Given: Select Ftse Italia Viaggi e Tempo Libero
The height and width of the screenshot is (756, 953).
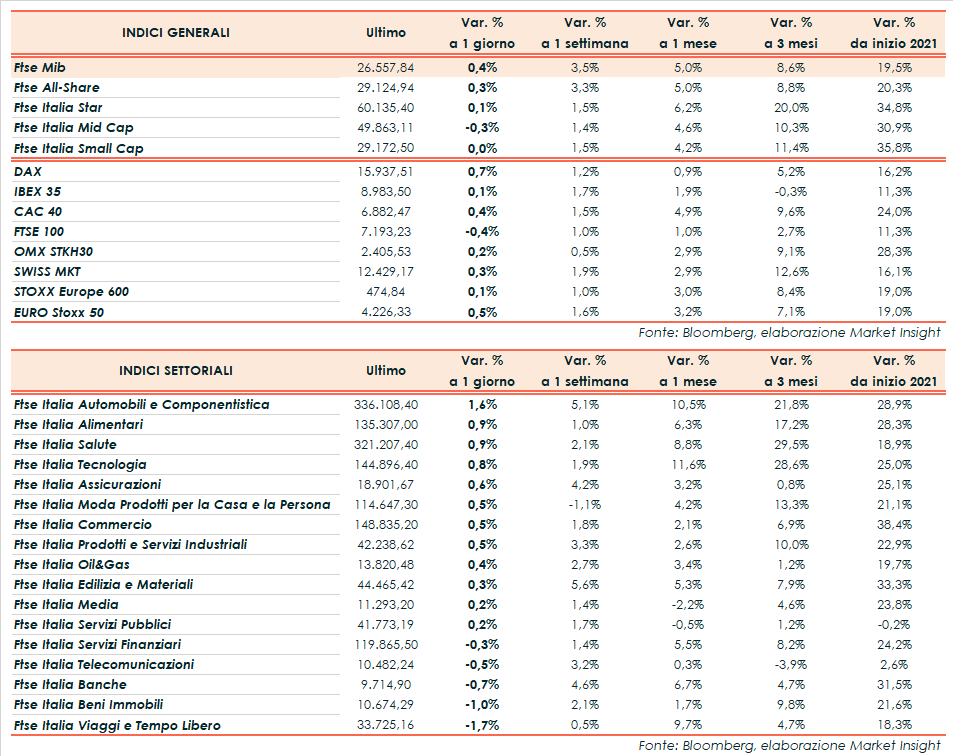Looking at the screenshot, I should [117, 725].
